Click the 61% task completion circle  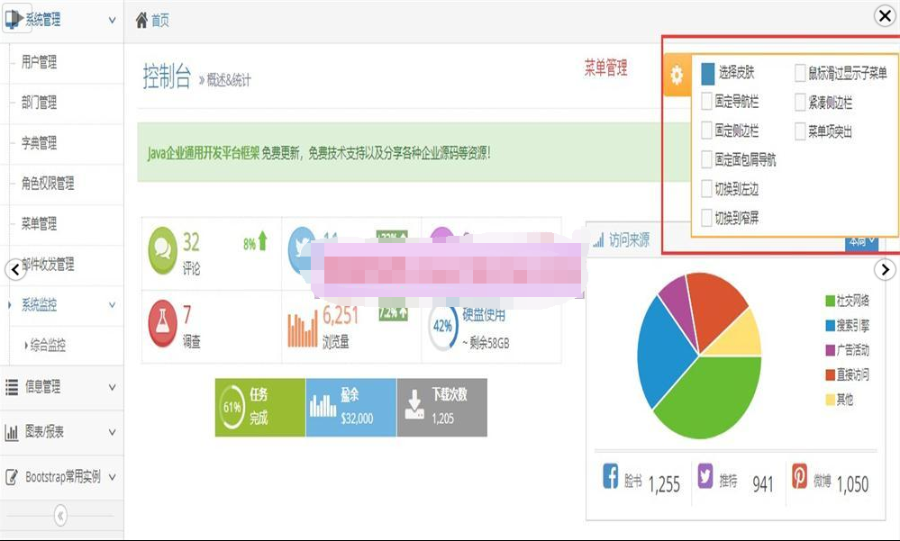click(x=232, y=407)
